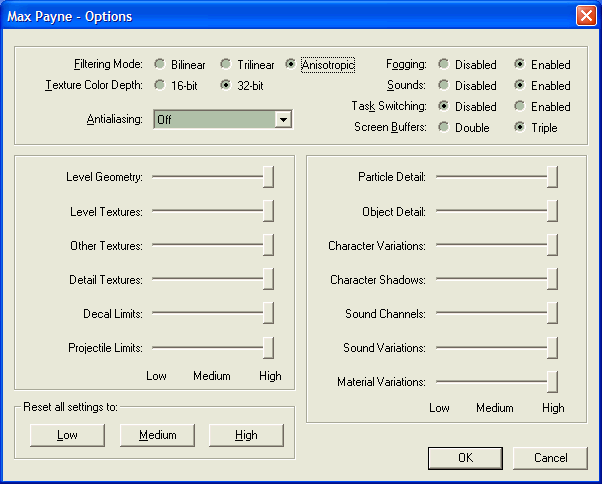Viewport: 602px width, 484px height.
Task: Click the Character Shadows slider thumb
Action: point(552,279)
